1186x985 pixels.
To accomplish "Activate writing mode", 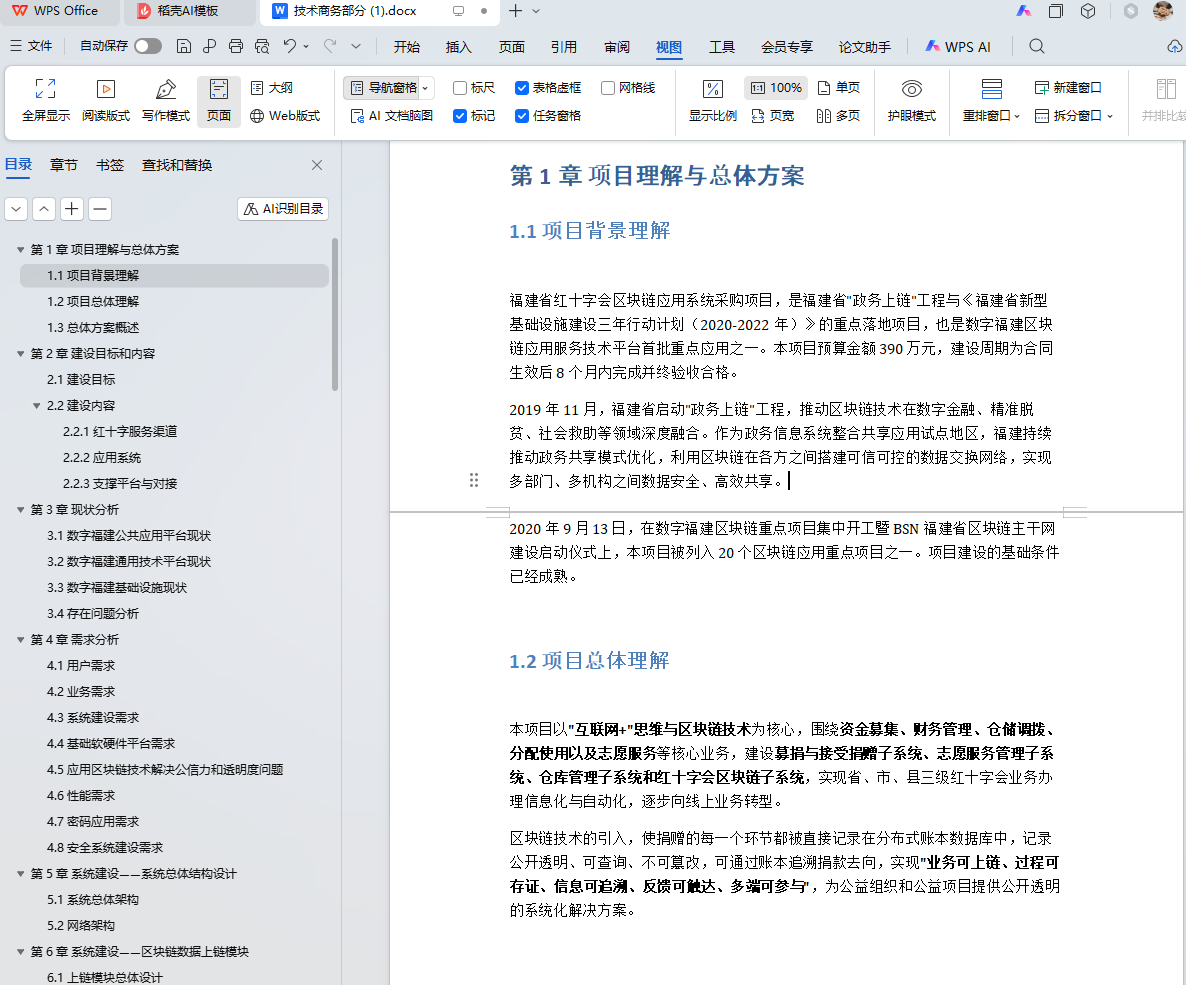I will pyautogui.click(x=166, y=101).
